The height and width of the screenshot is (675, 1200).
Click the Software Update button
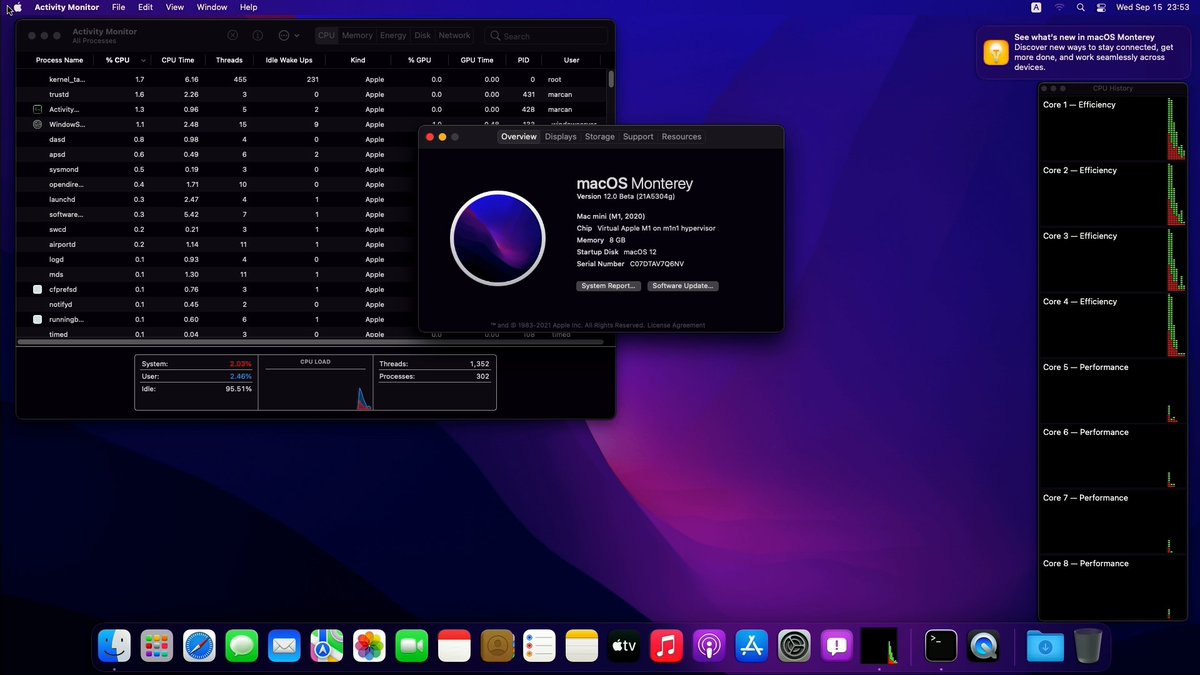point(683,286)
